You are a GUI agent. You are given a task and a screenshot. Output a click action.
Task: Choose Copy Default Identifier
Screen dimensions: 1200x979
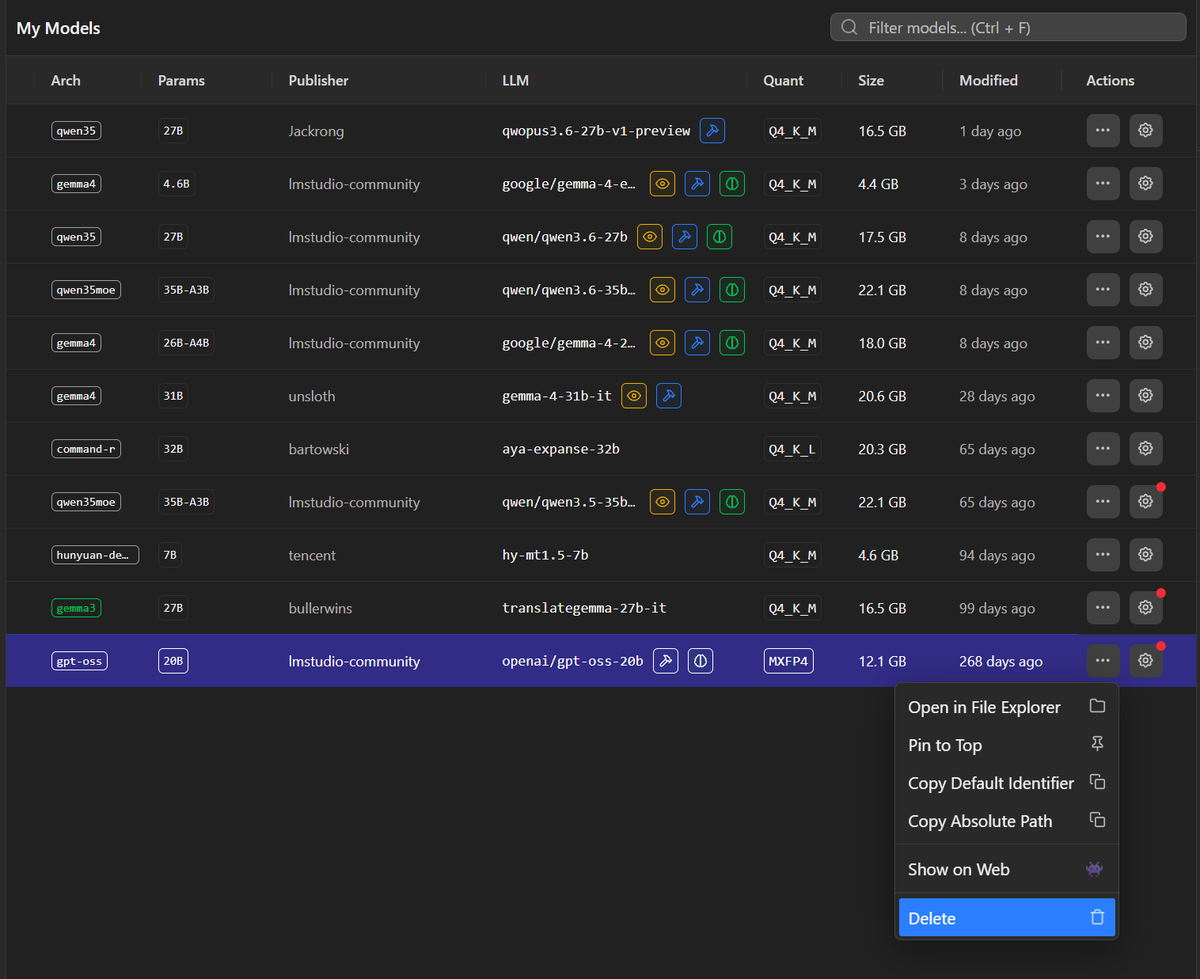[x=1007, y=783]
